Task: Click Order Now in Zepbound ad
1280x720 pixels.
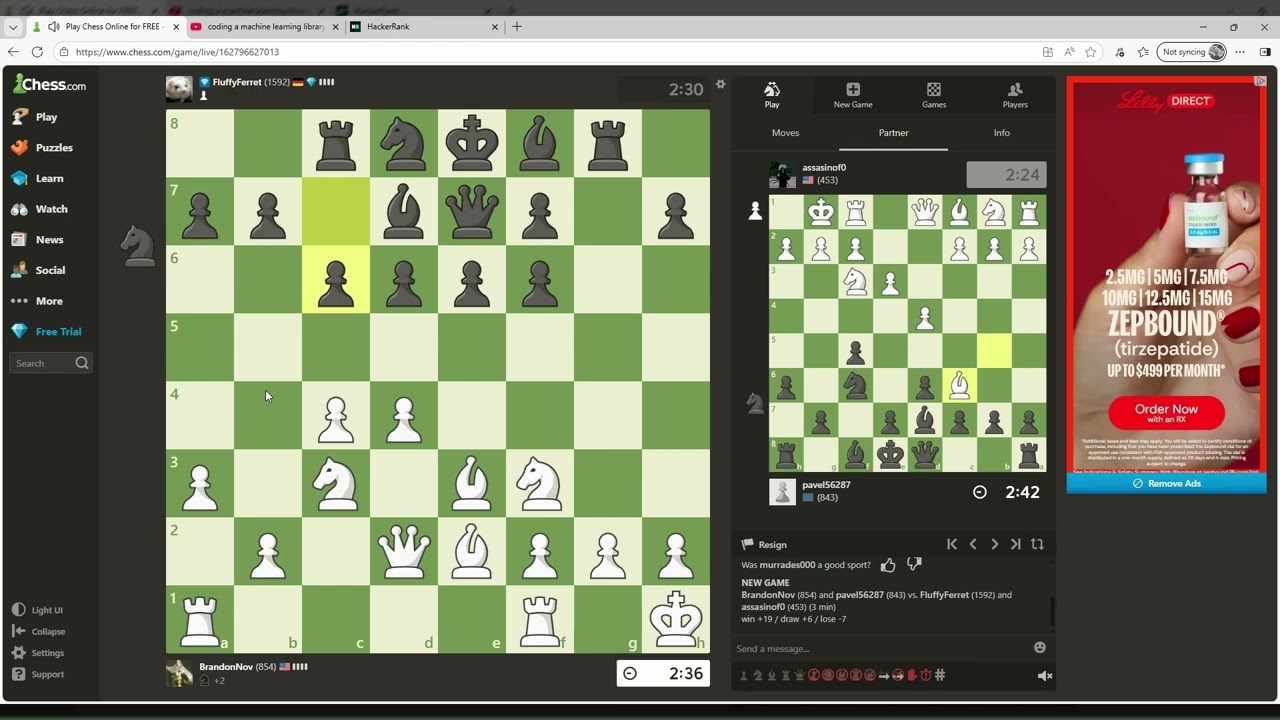Action: [x=1166, y=411]
